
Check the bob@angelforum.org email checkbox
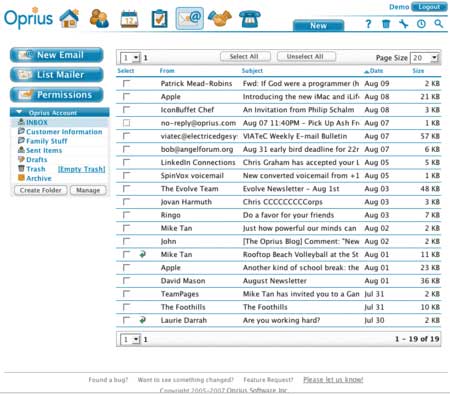pyautogui.click(x=126, y=149)
